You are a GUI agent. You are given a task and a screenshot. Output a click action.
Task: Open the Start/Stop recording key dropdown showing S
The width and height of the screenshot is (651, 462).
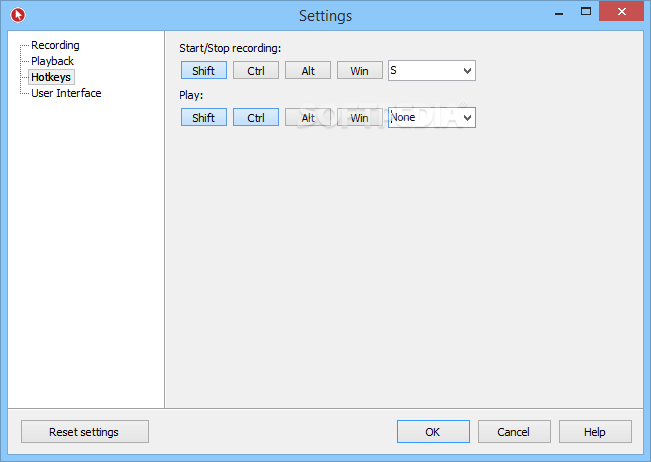tap(432, 71)
